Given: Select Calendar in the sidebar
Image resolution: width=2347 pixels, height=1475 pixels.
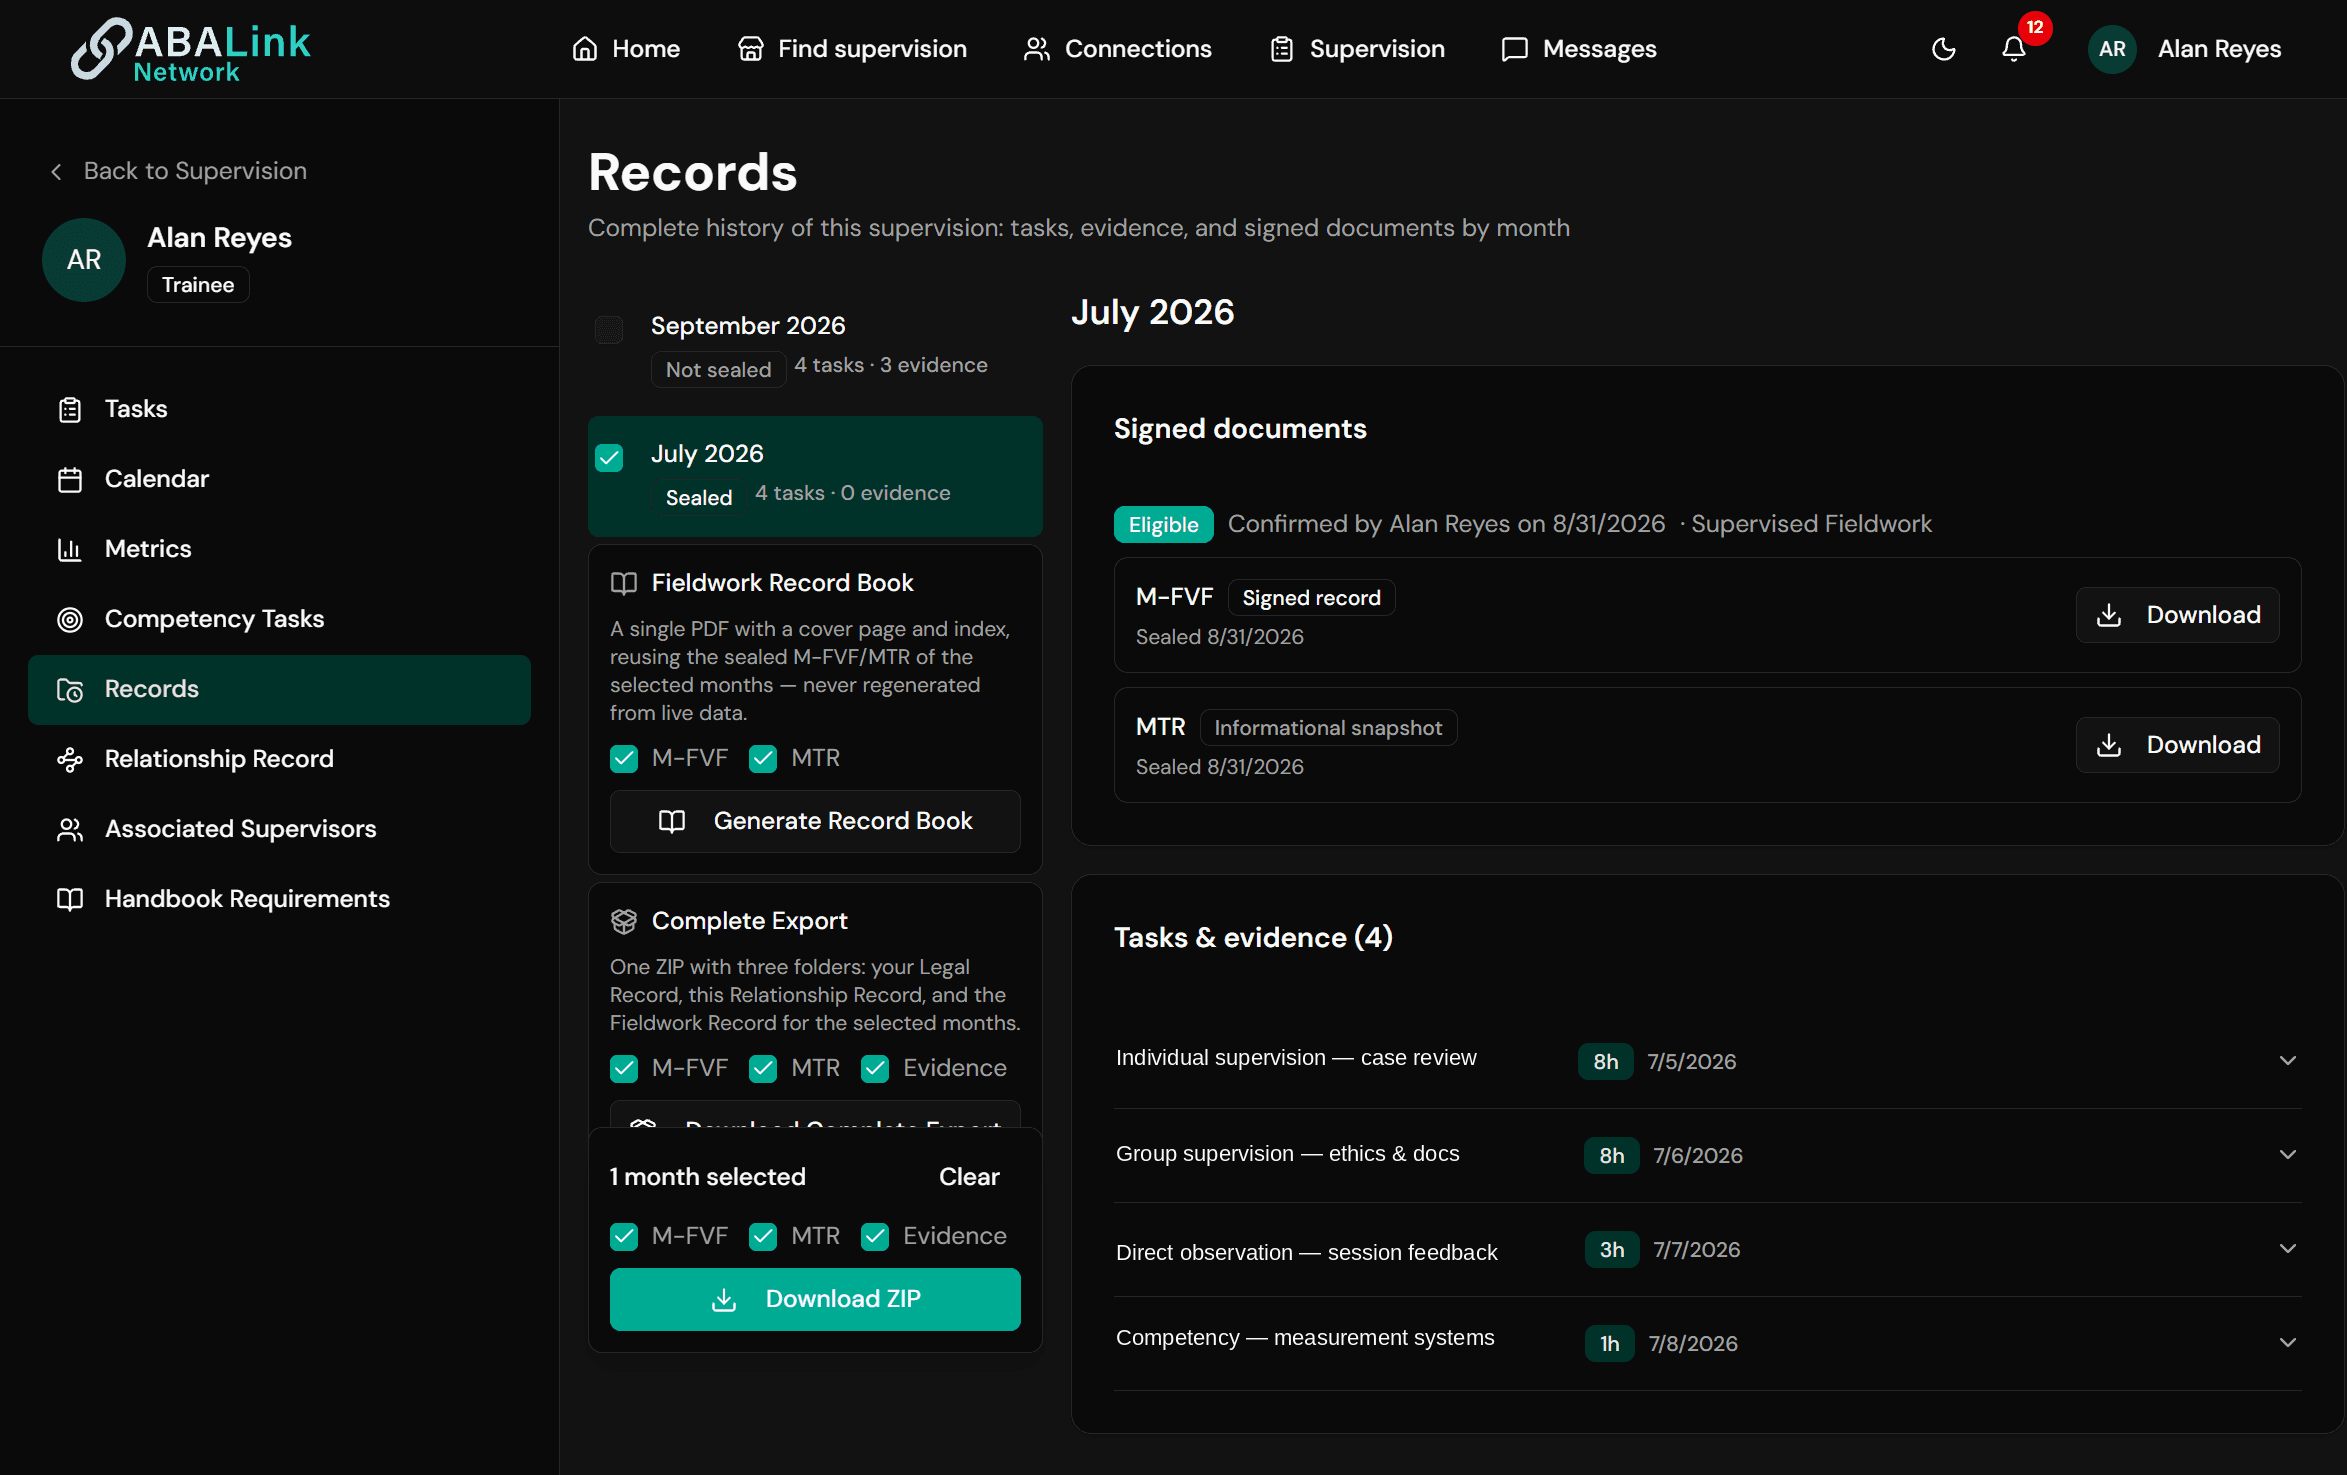Looking at the screenshot, I should pos(279,480).
